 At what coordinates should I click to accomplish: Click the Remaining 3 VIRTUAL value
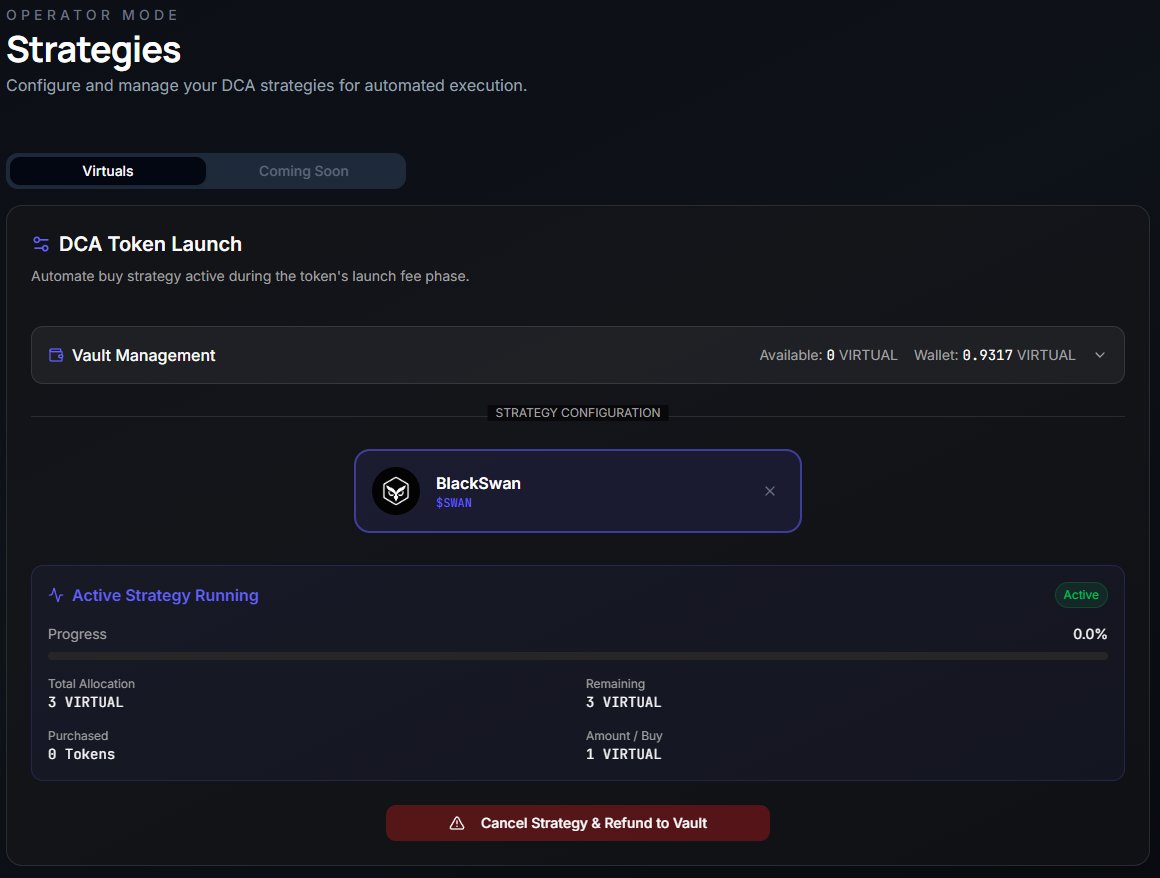[624, 702]
